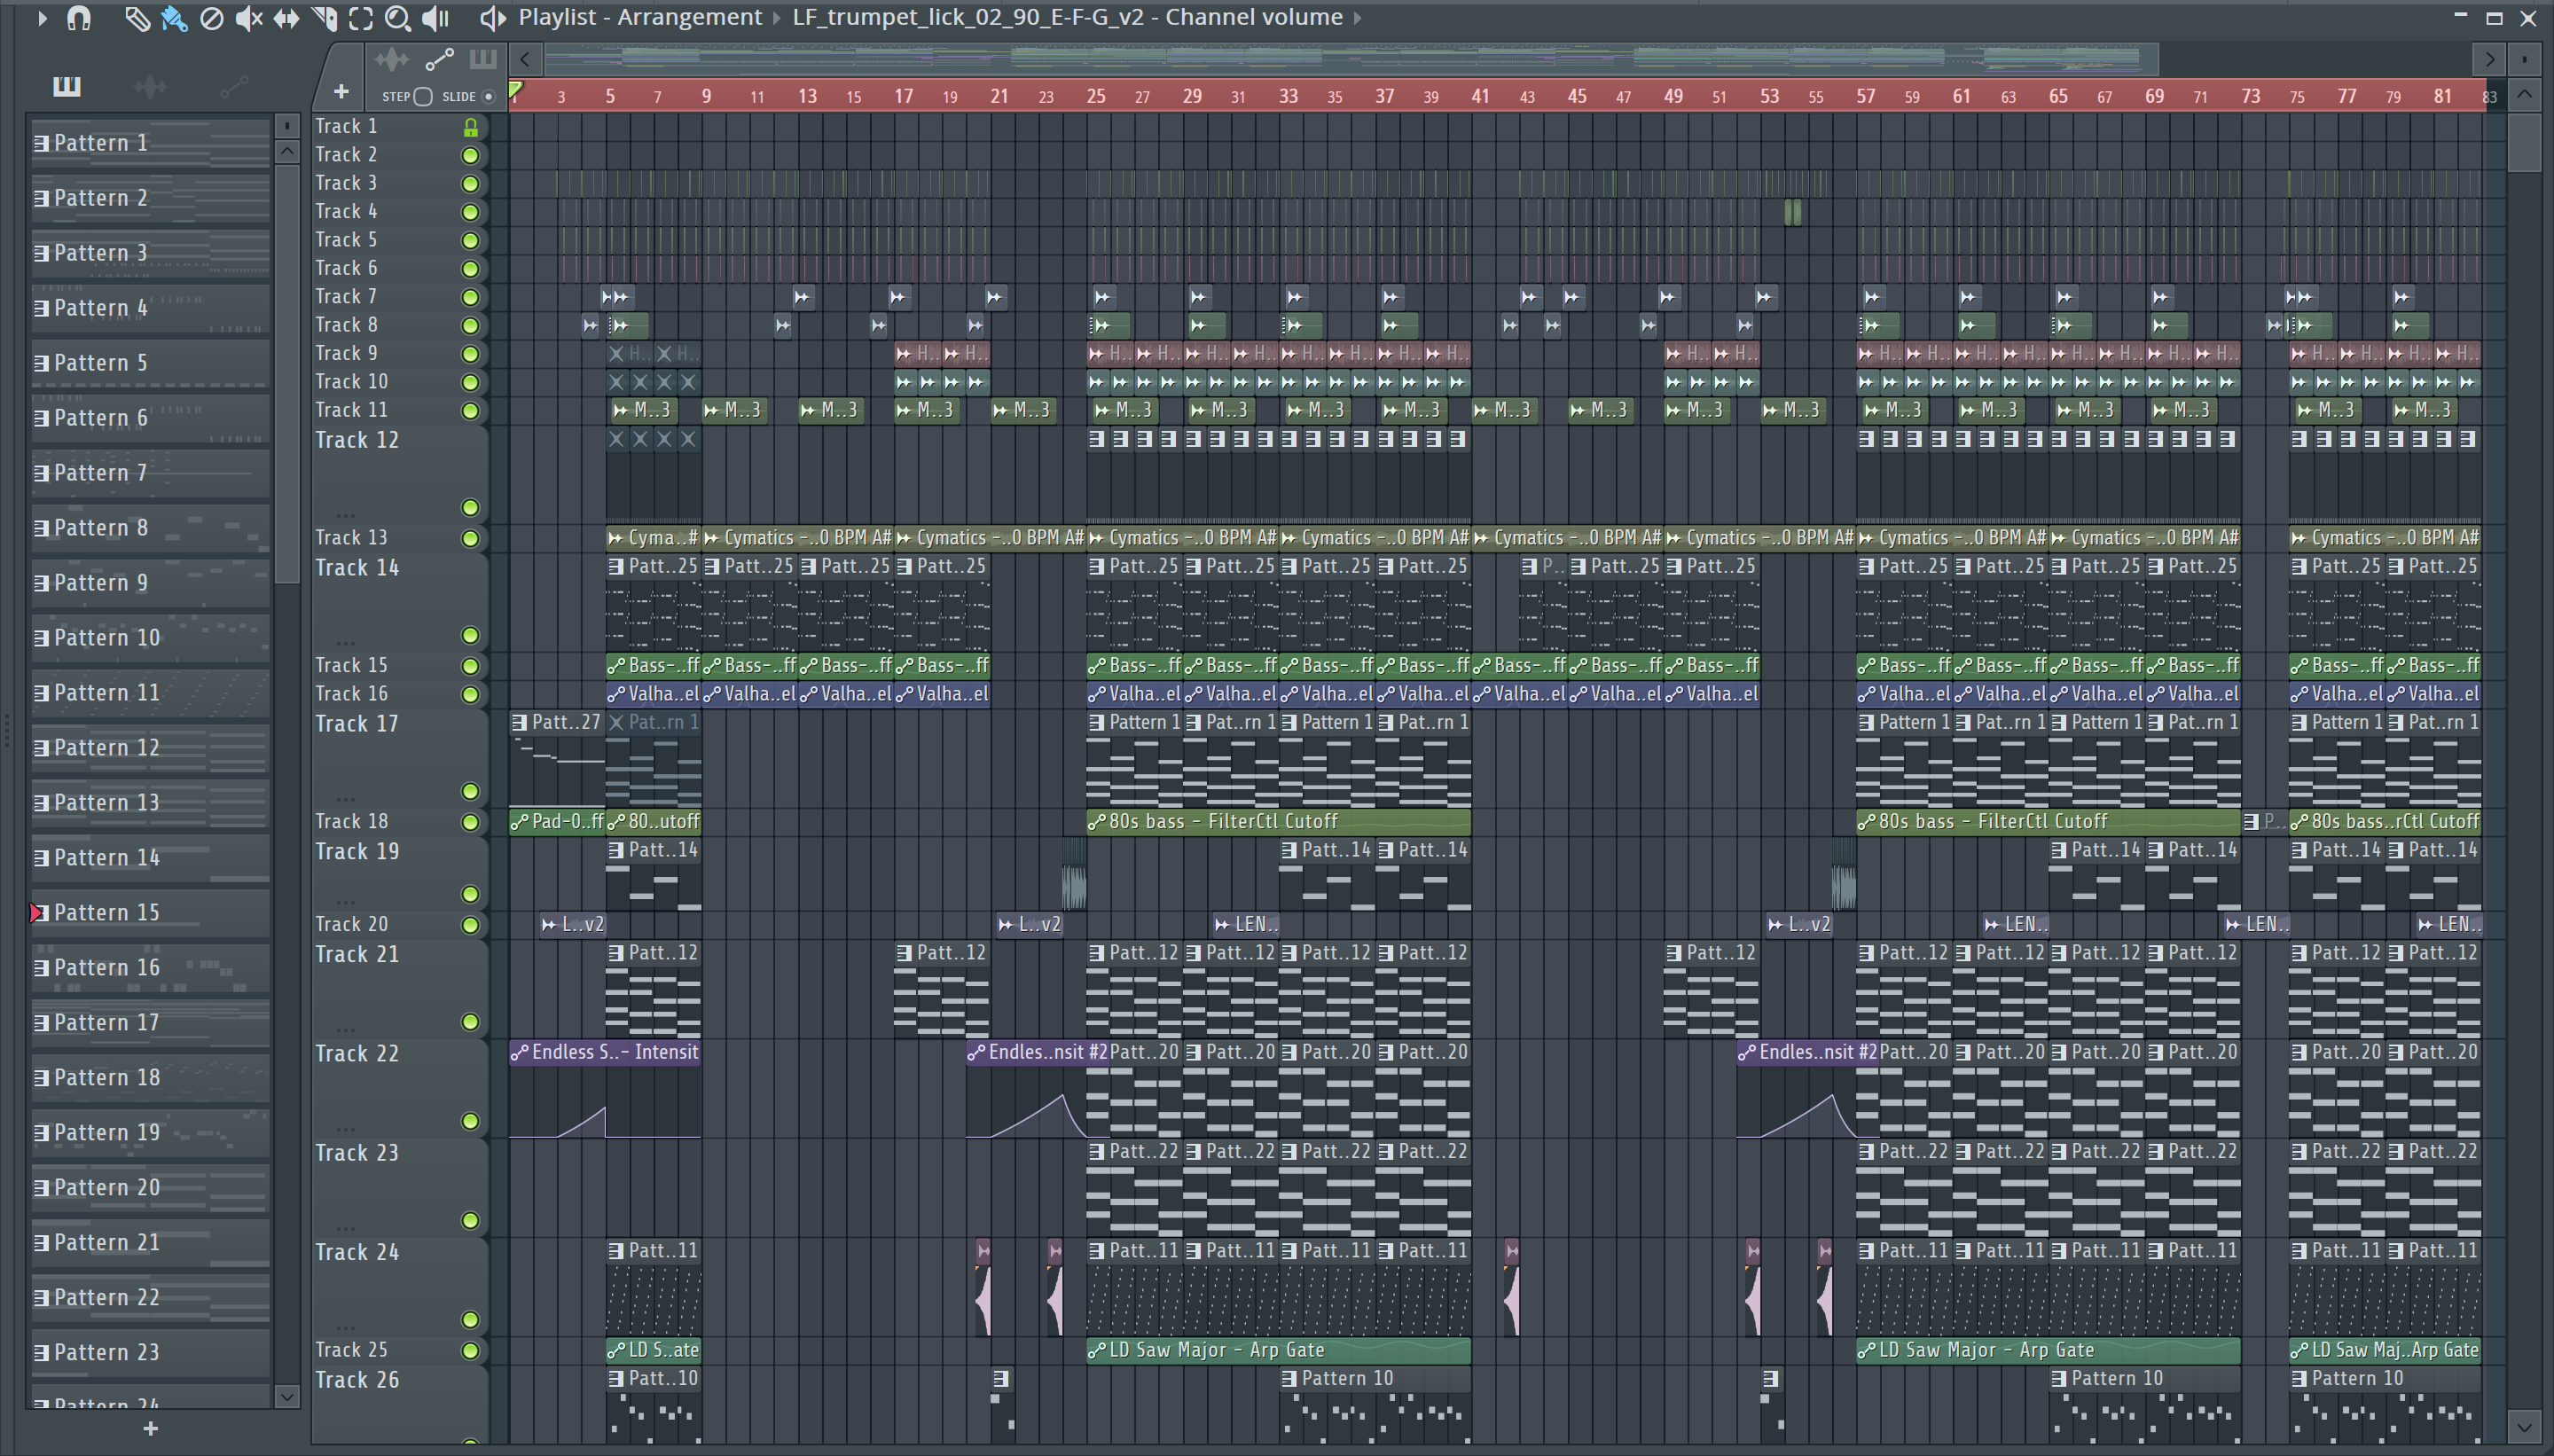
Task: Click the Track 12 header label
Action: pos(357,440)
